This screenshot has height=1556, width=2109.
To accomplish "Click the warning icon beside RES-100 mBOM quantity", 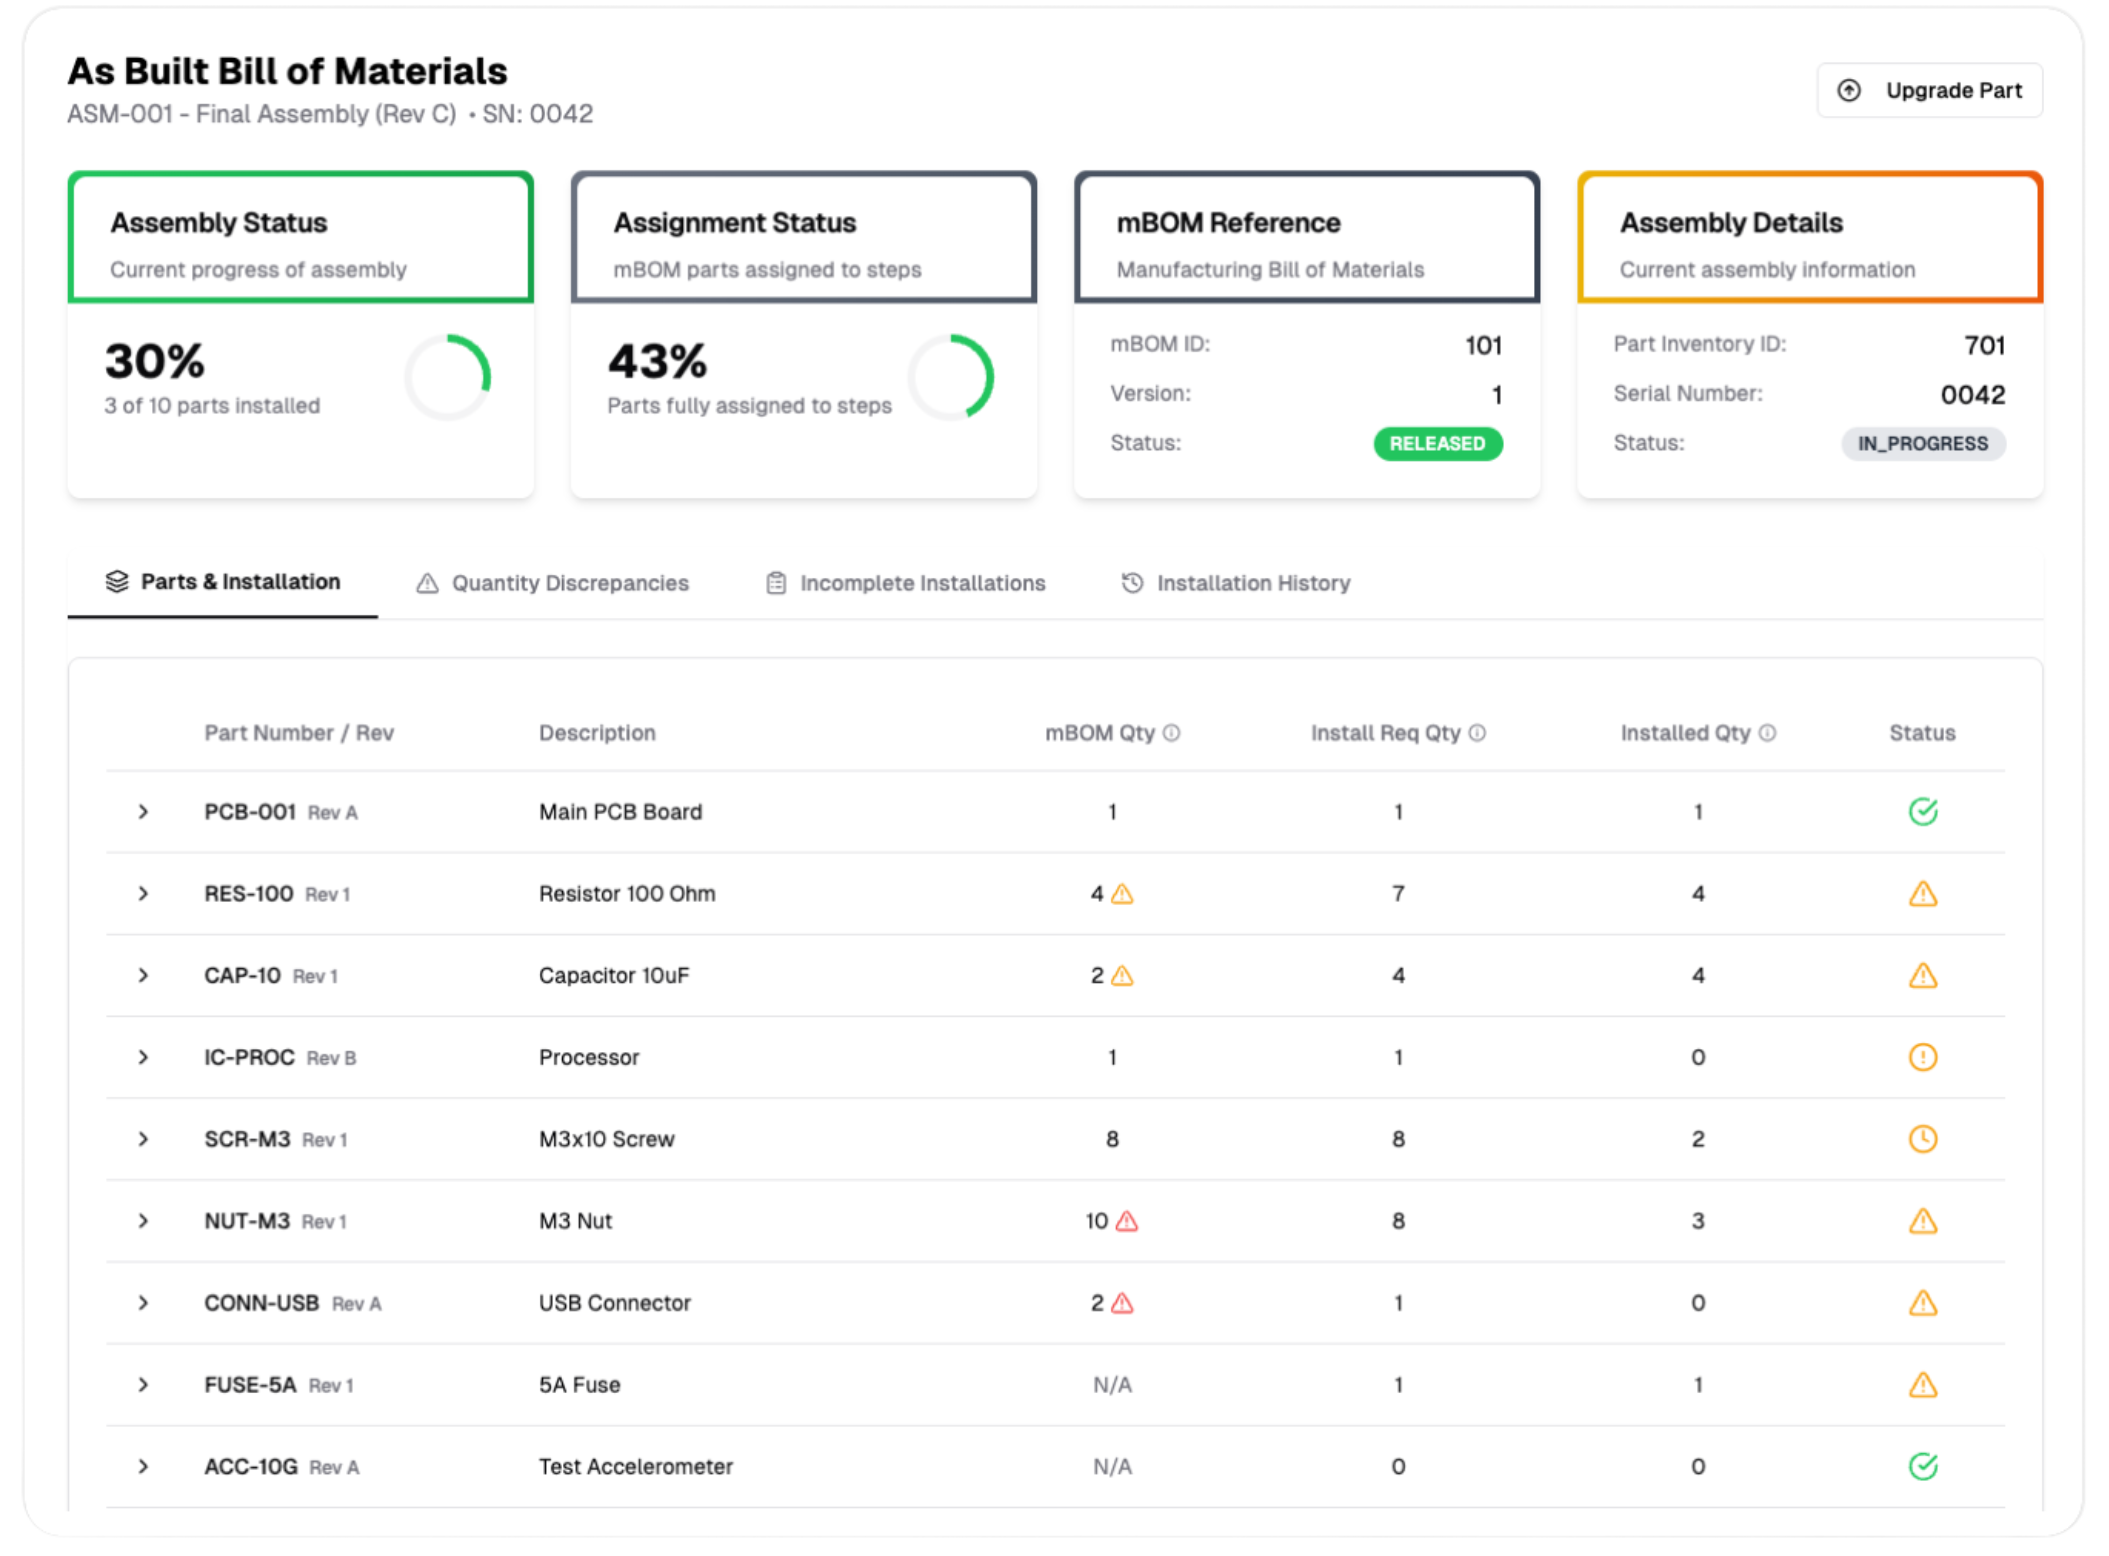I will [x=1122, y=894].
